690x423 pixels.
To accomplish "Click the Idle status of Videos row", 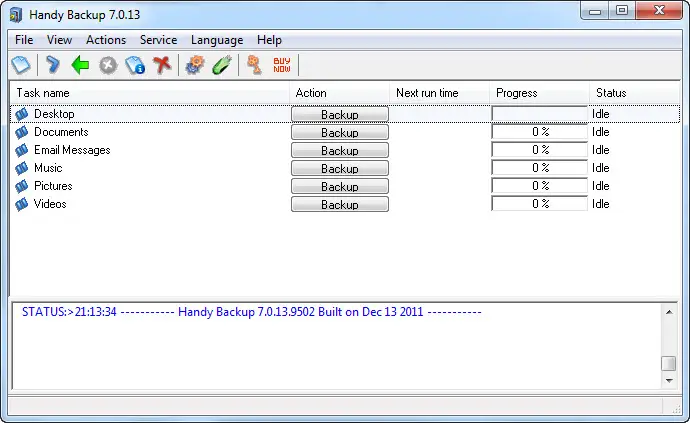I will (x=601, y=204).
